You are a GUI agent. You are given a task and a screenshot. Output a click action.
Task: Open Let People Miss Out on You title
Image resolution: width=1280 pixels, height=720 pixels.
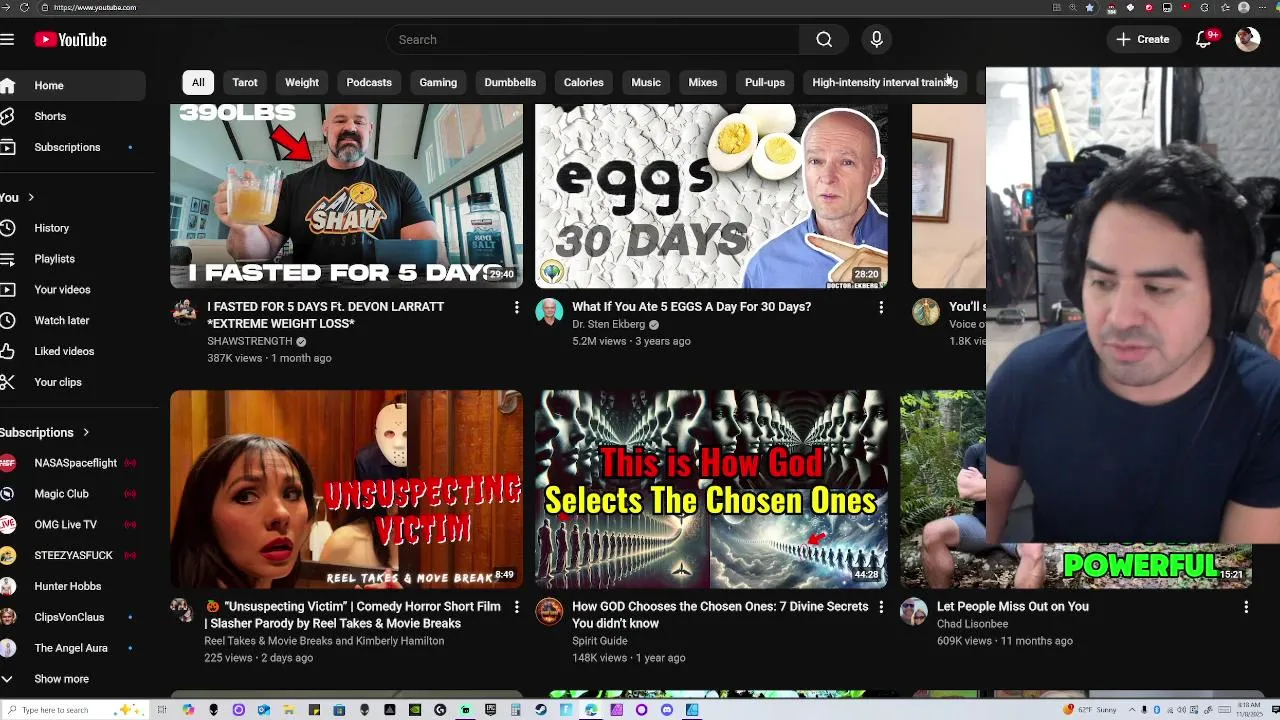click(x=1013, y=606)
